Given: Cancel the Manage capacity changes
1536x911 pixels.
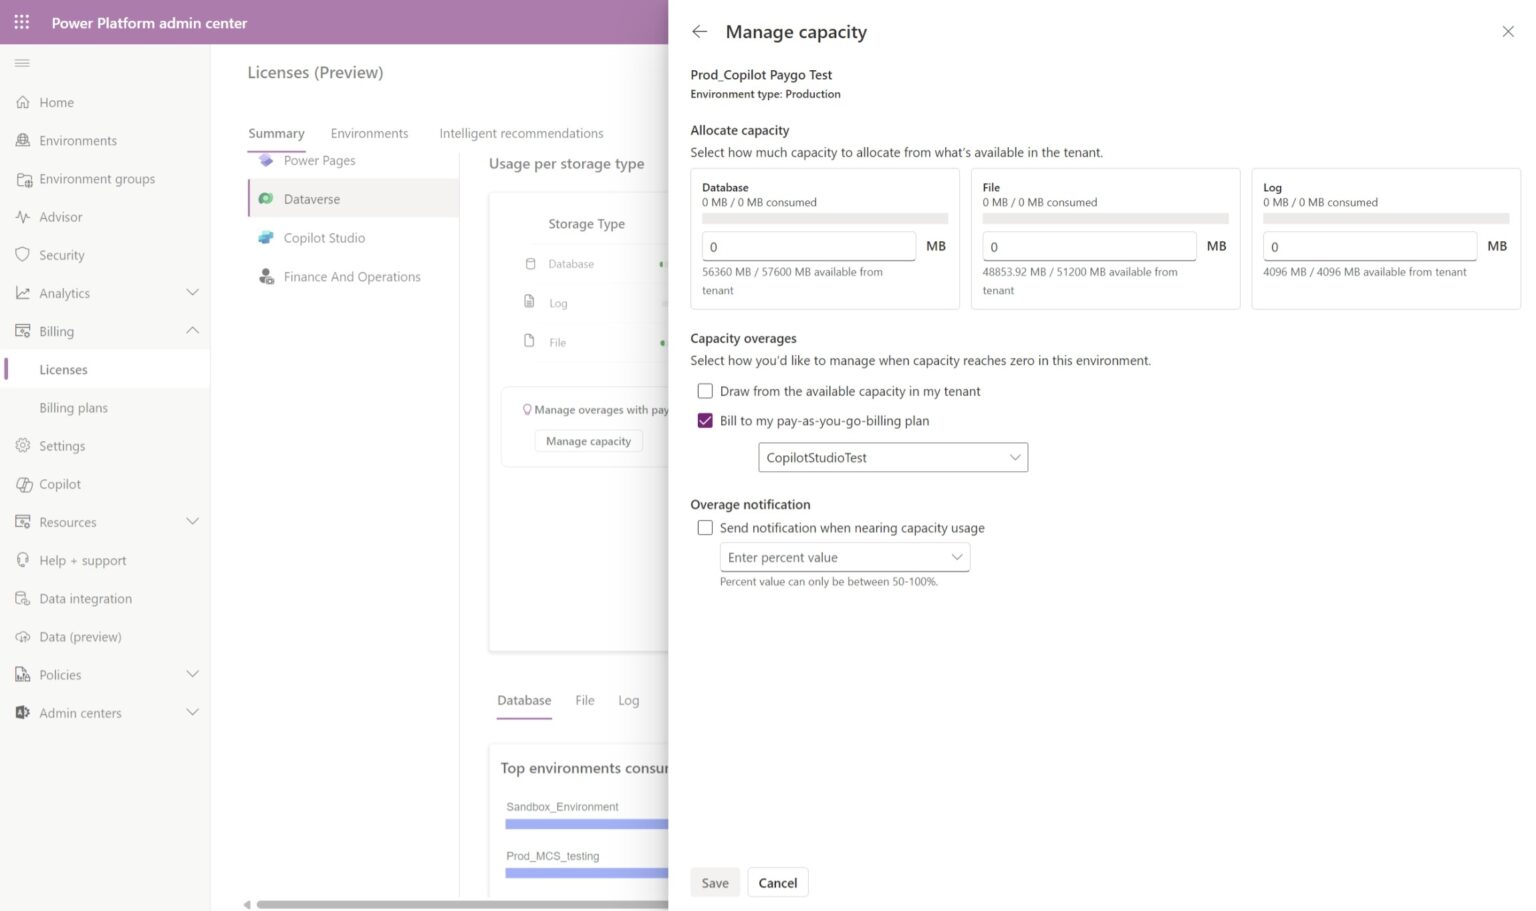Looking at the screenshot, I should tap(777, 882).
